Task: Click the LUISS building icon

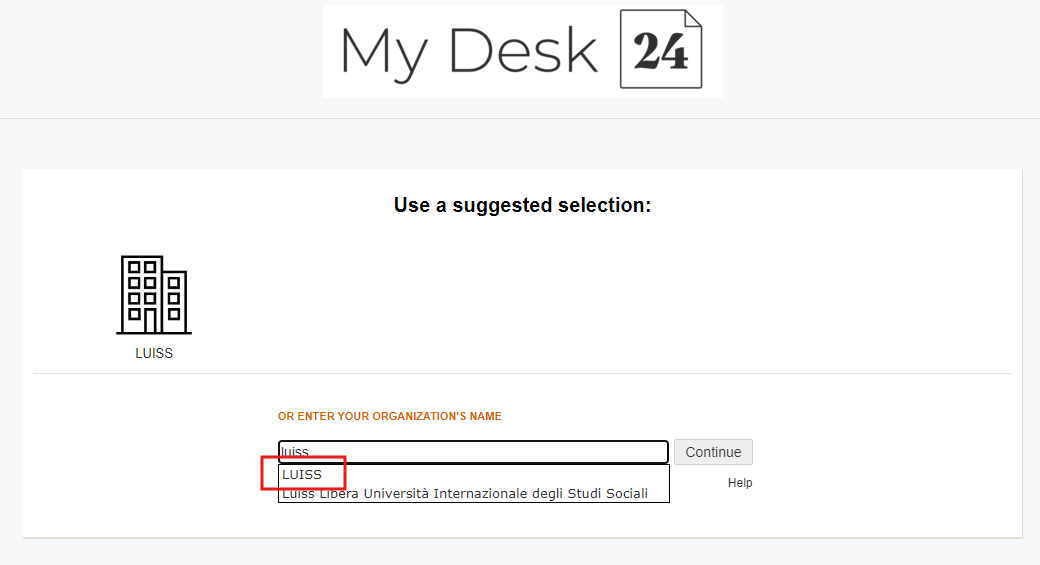Action: [x=154, y=294]
